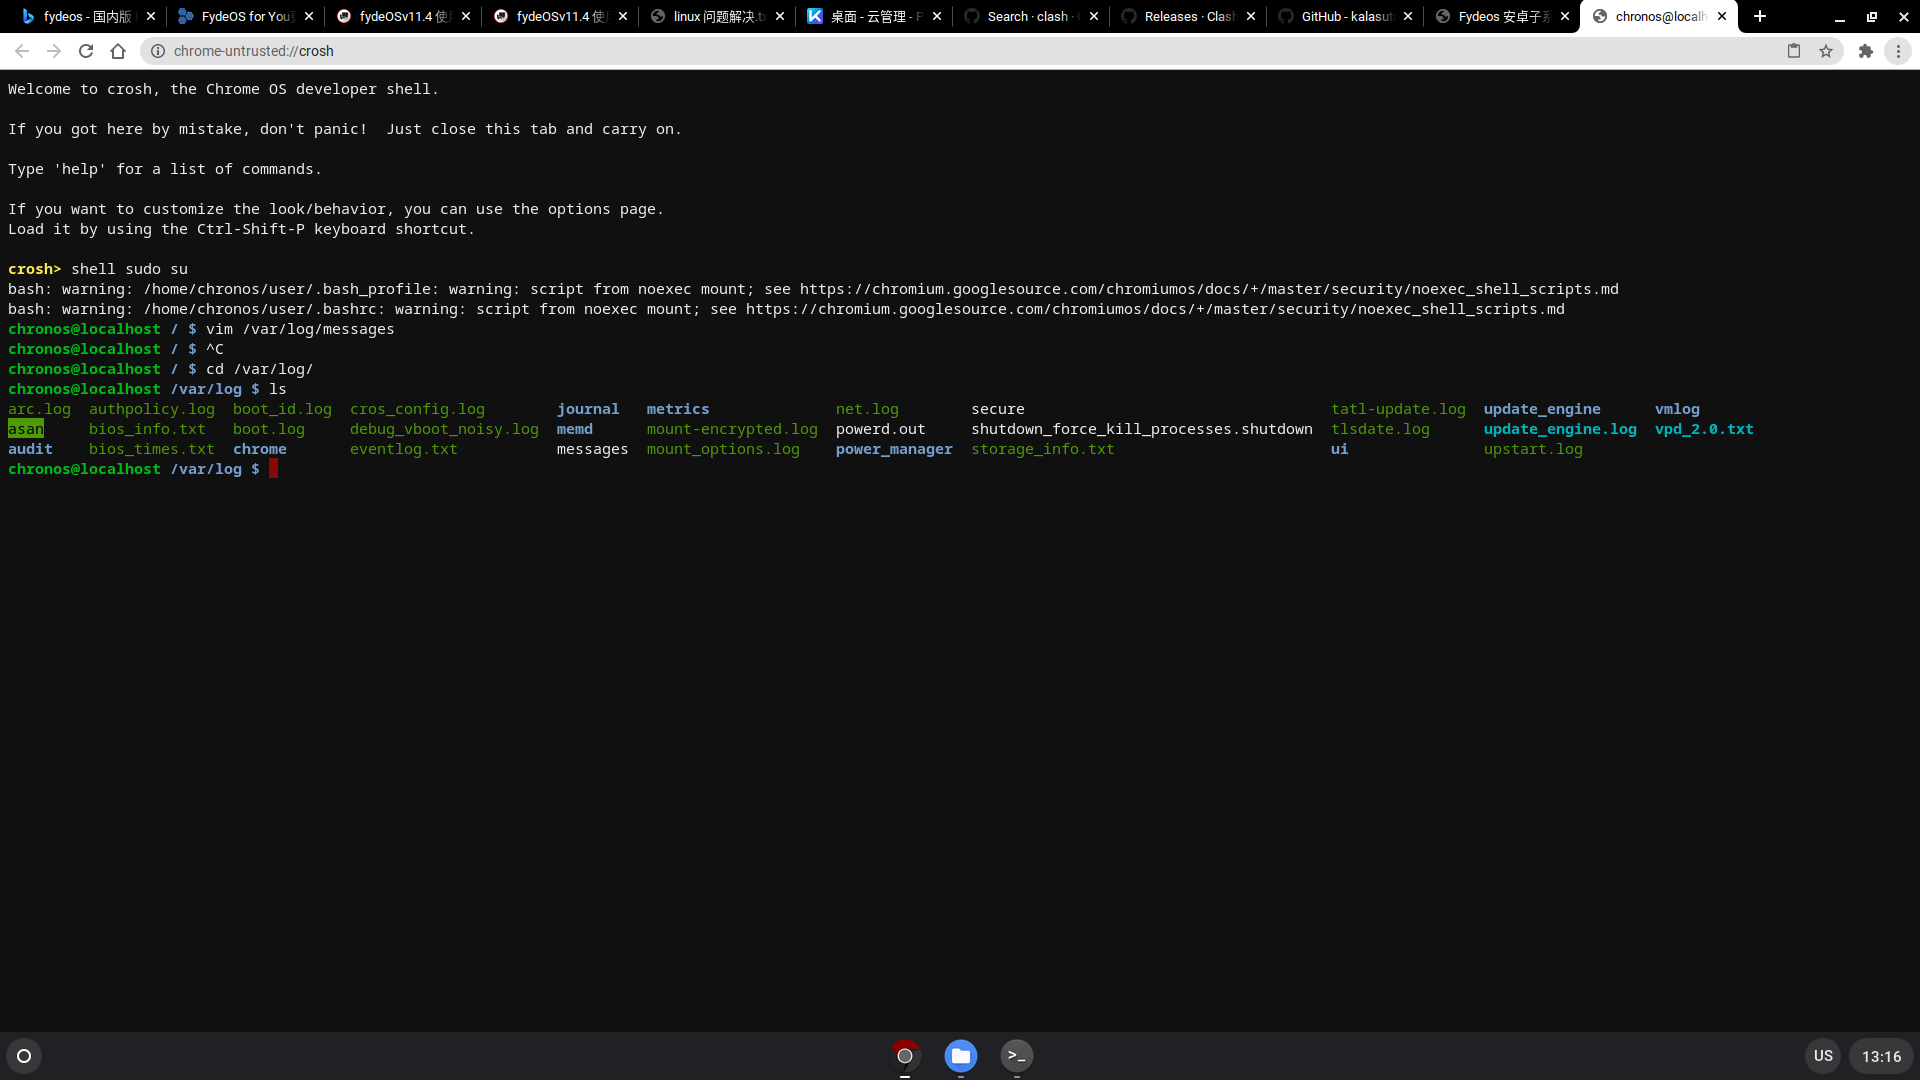Click 'powerd.out' file in listing
The width and height of the screenshot is (1920, 1080).
click(x=881, y=429)
